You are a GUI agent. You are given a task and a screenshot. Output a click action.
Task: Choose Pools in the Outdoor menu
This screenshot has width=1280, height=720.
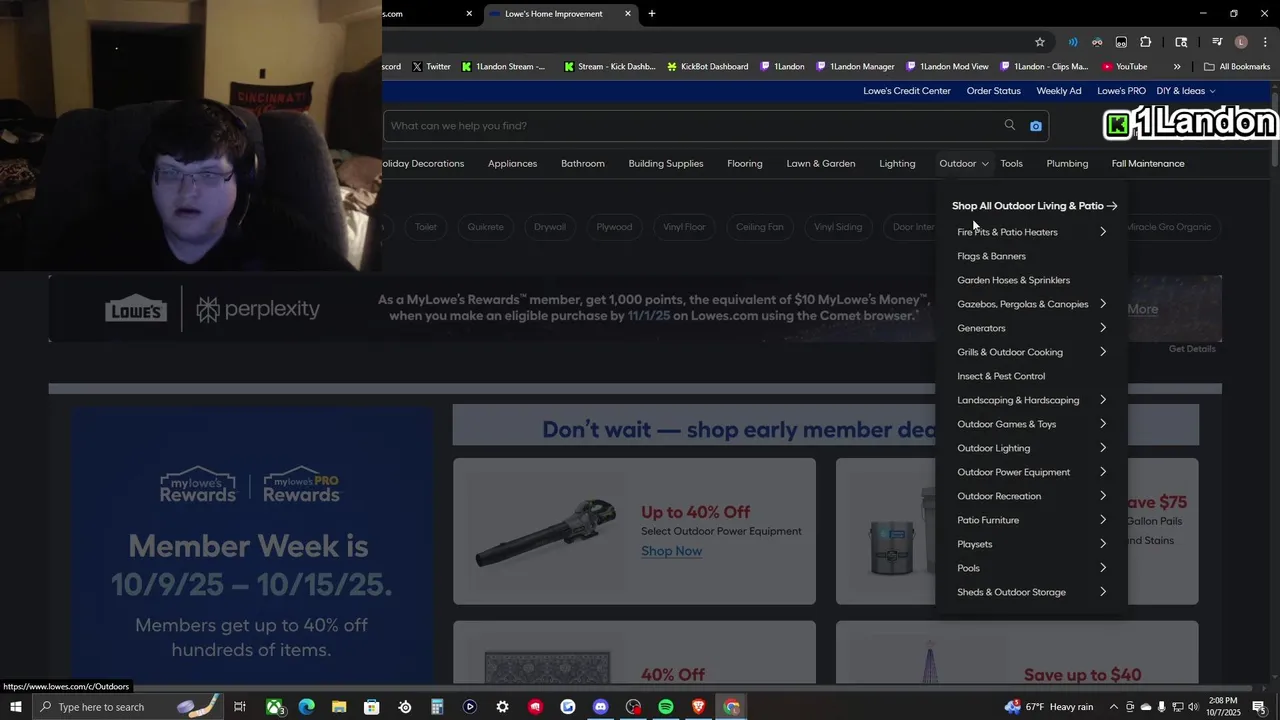968,568
